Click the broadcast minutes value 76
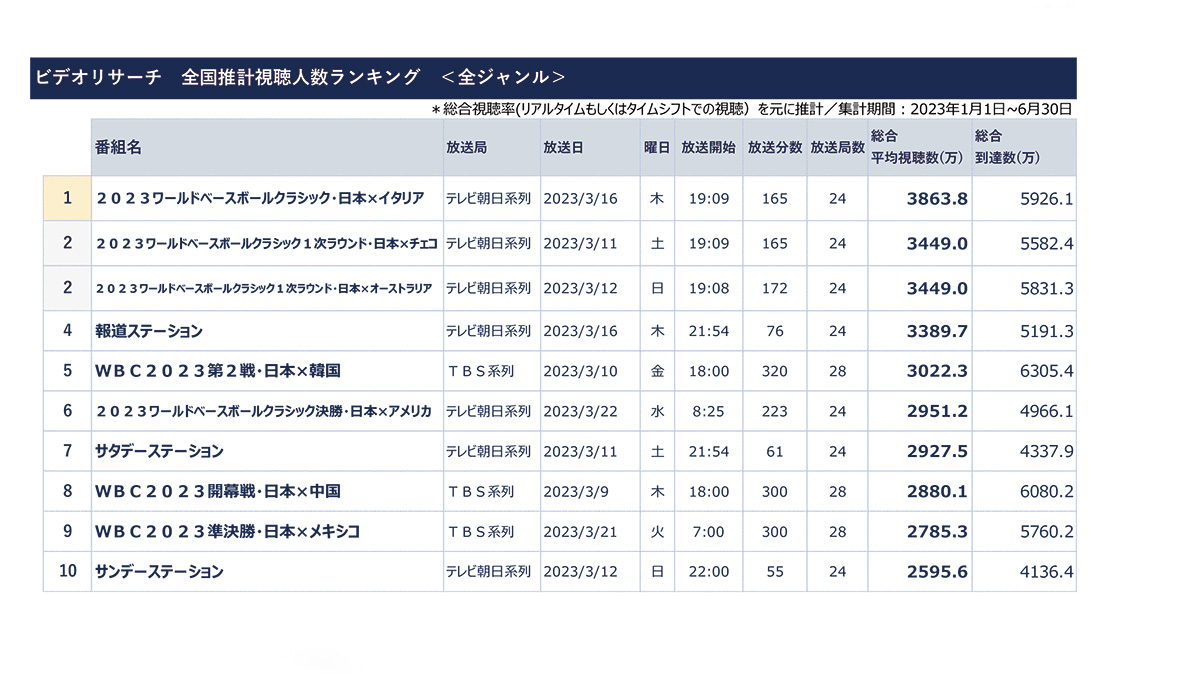This screenshot has height=686, width=1200. 775,331
